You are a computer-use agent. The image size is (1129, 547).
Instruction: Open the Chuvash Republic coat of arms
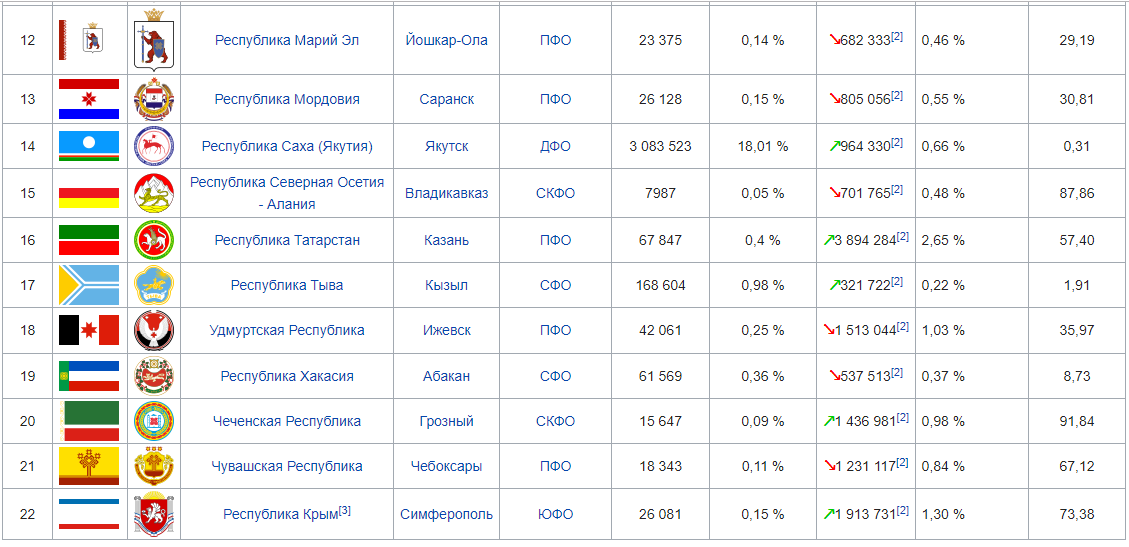coord(154,466)
